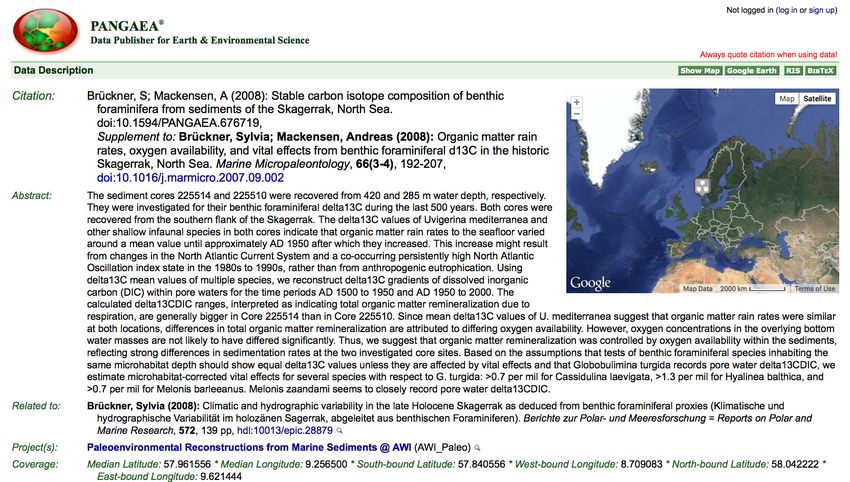The width and height of the screenshot is (850, 482).
Task: Open the hdl:10013/epic.28879 link
Action: (285, 430)
